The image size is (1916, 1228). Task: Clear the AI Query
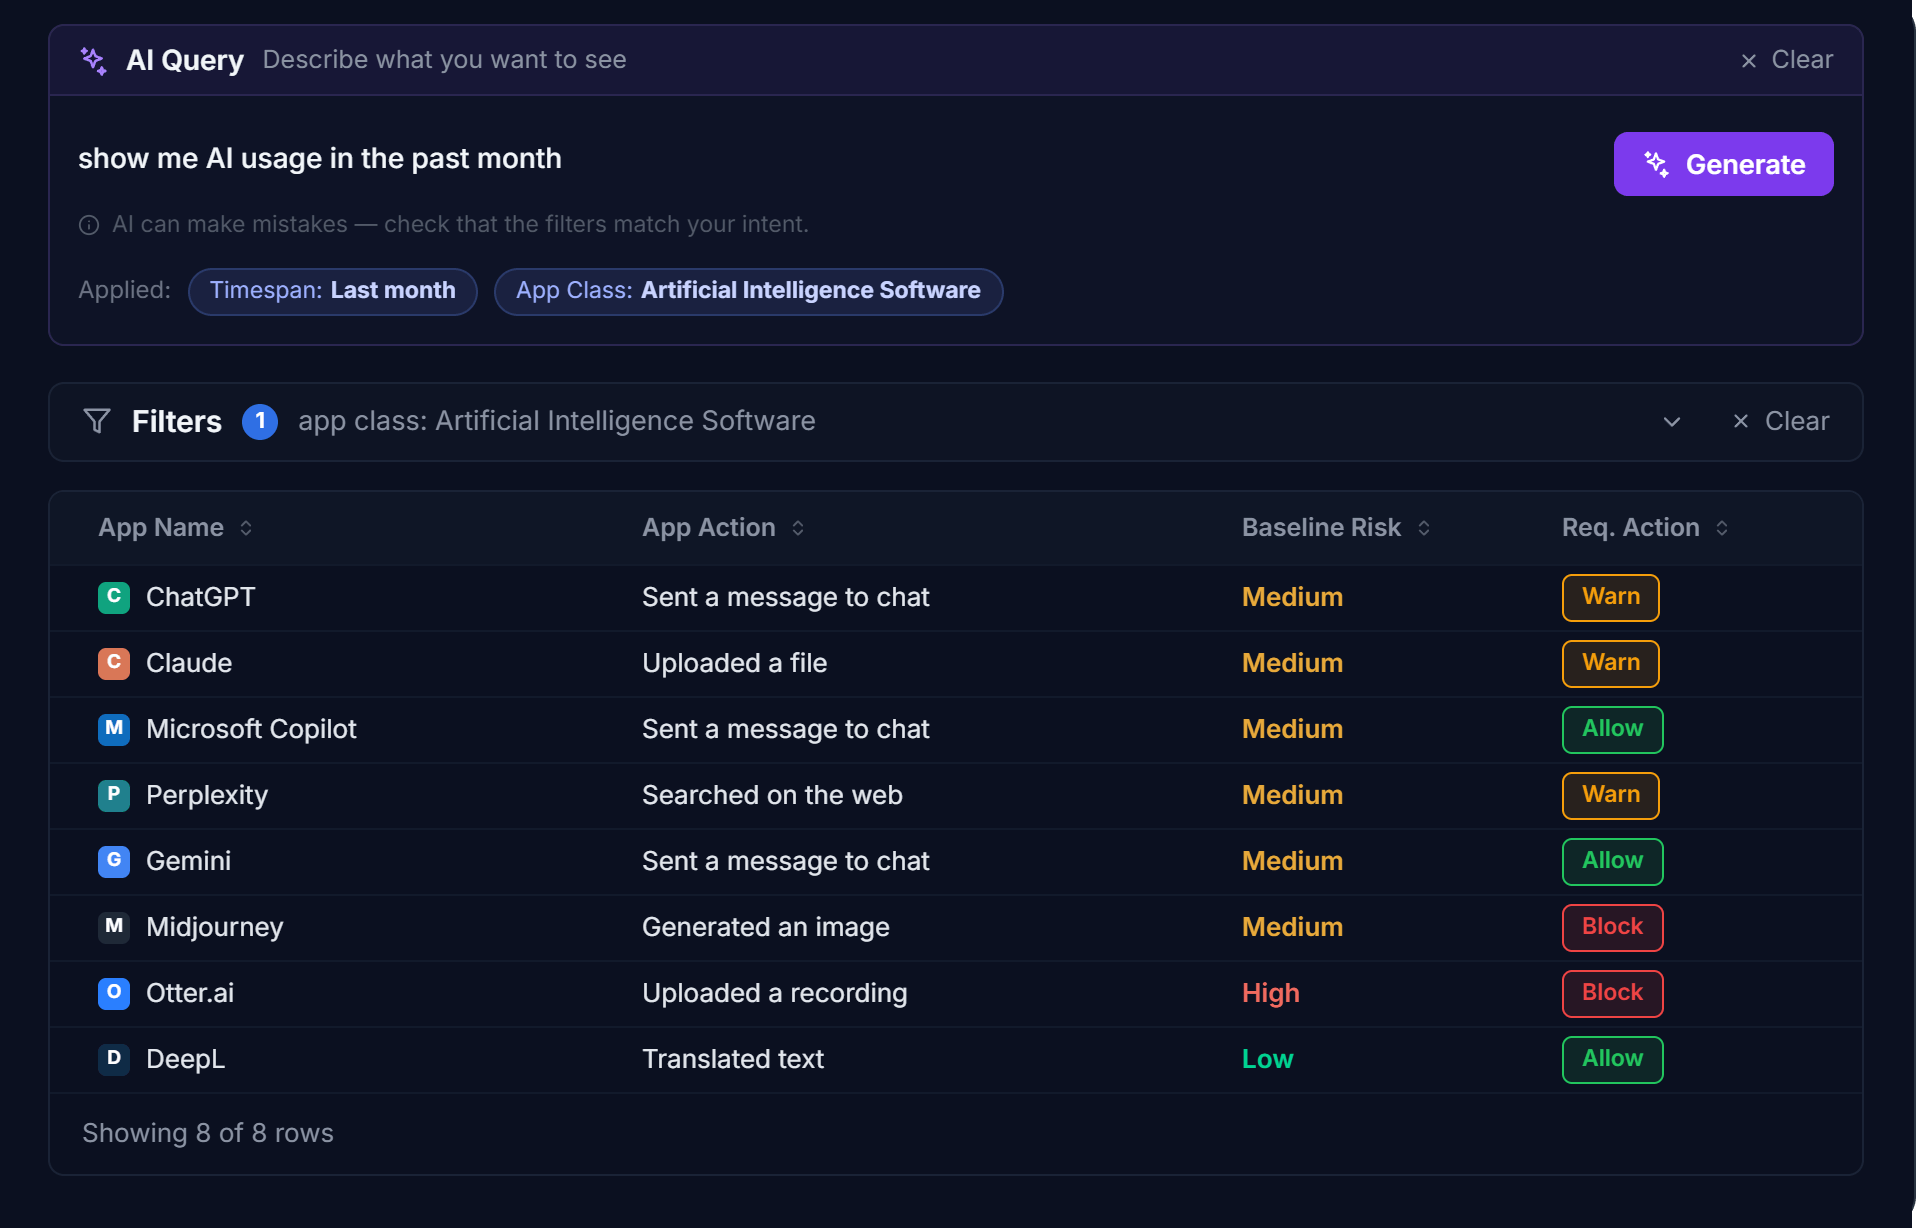click(1787, 60)
